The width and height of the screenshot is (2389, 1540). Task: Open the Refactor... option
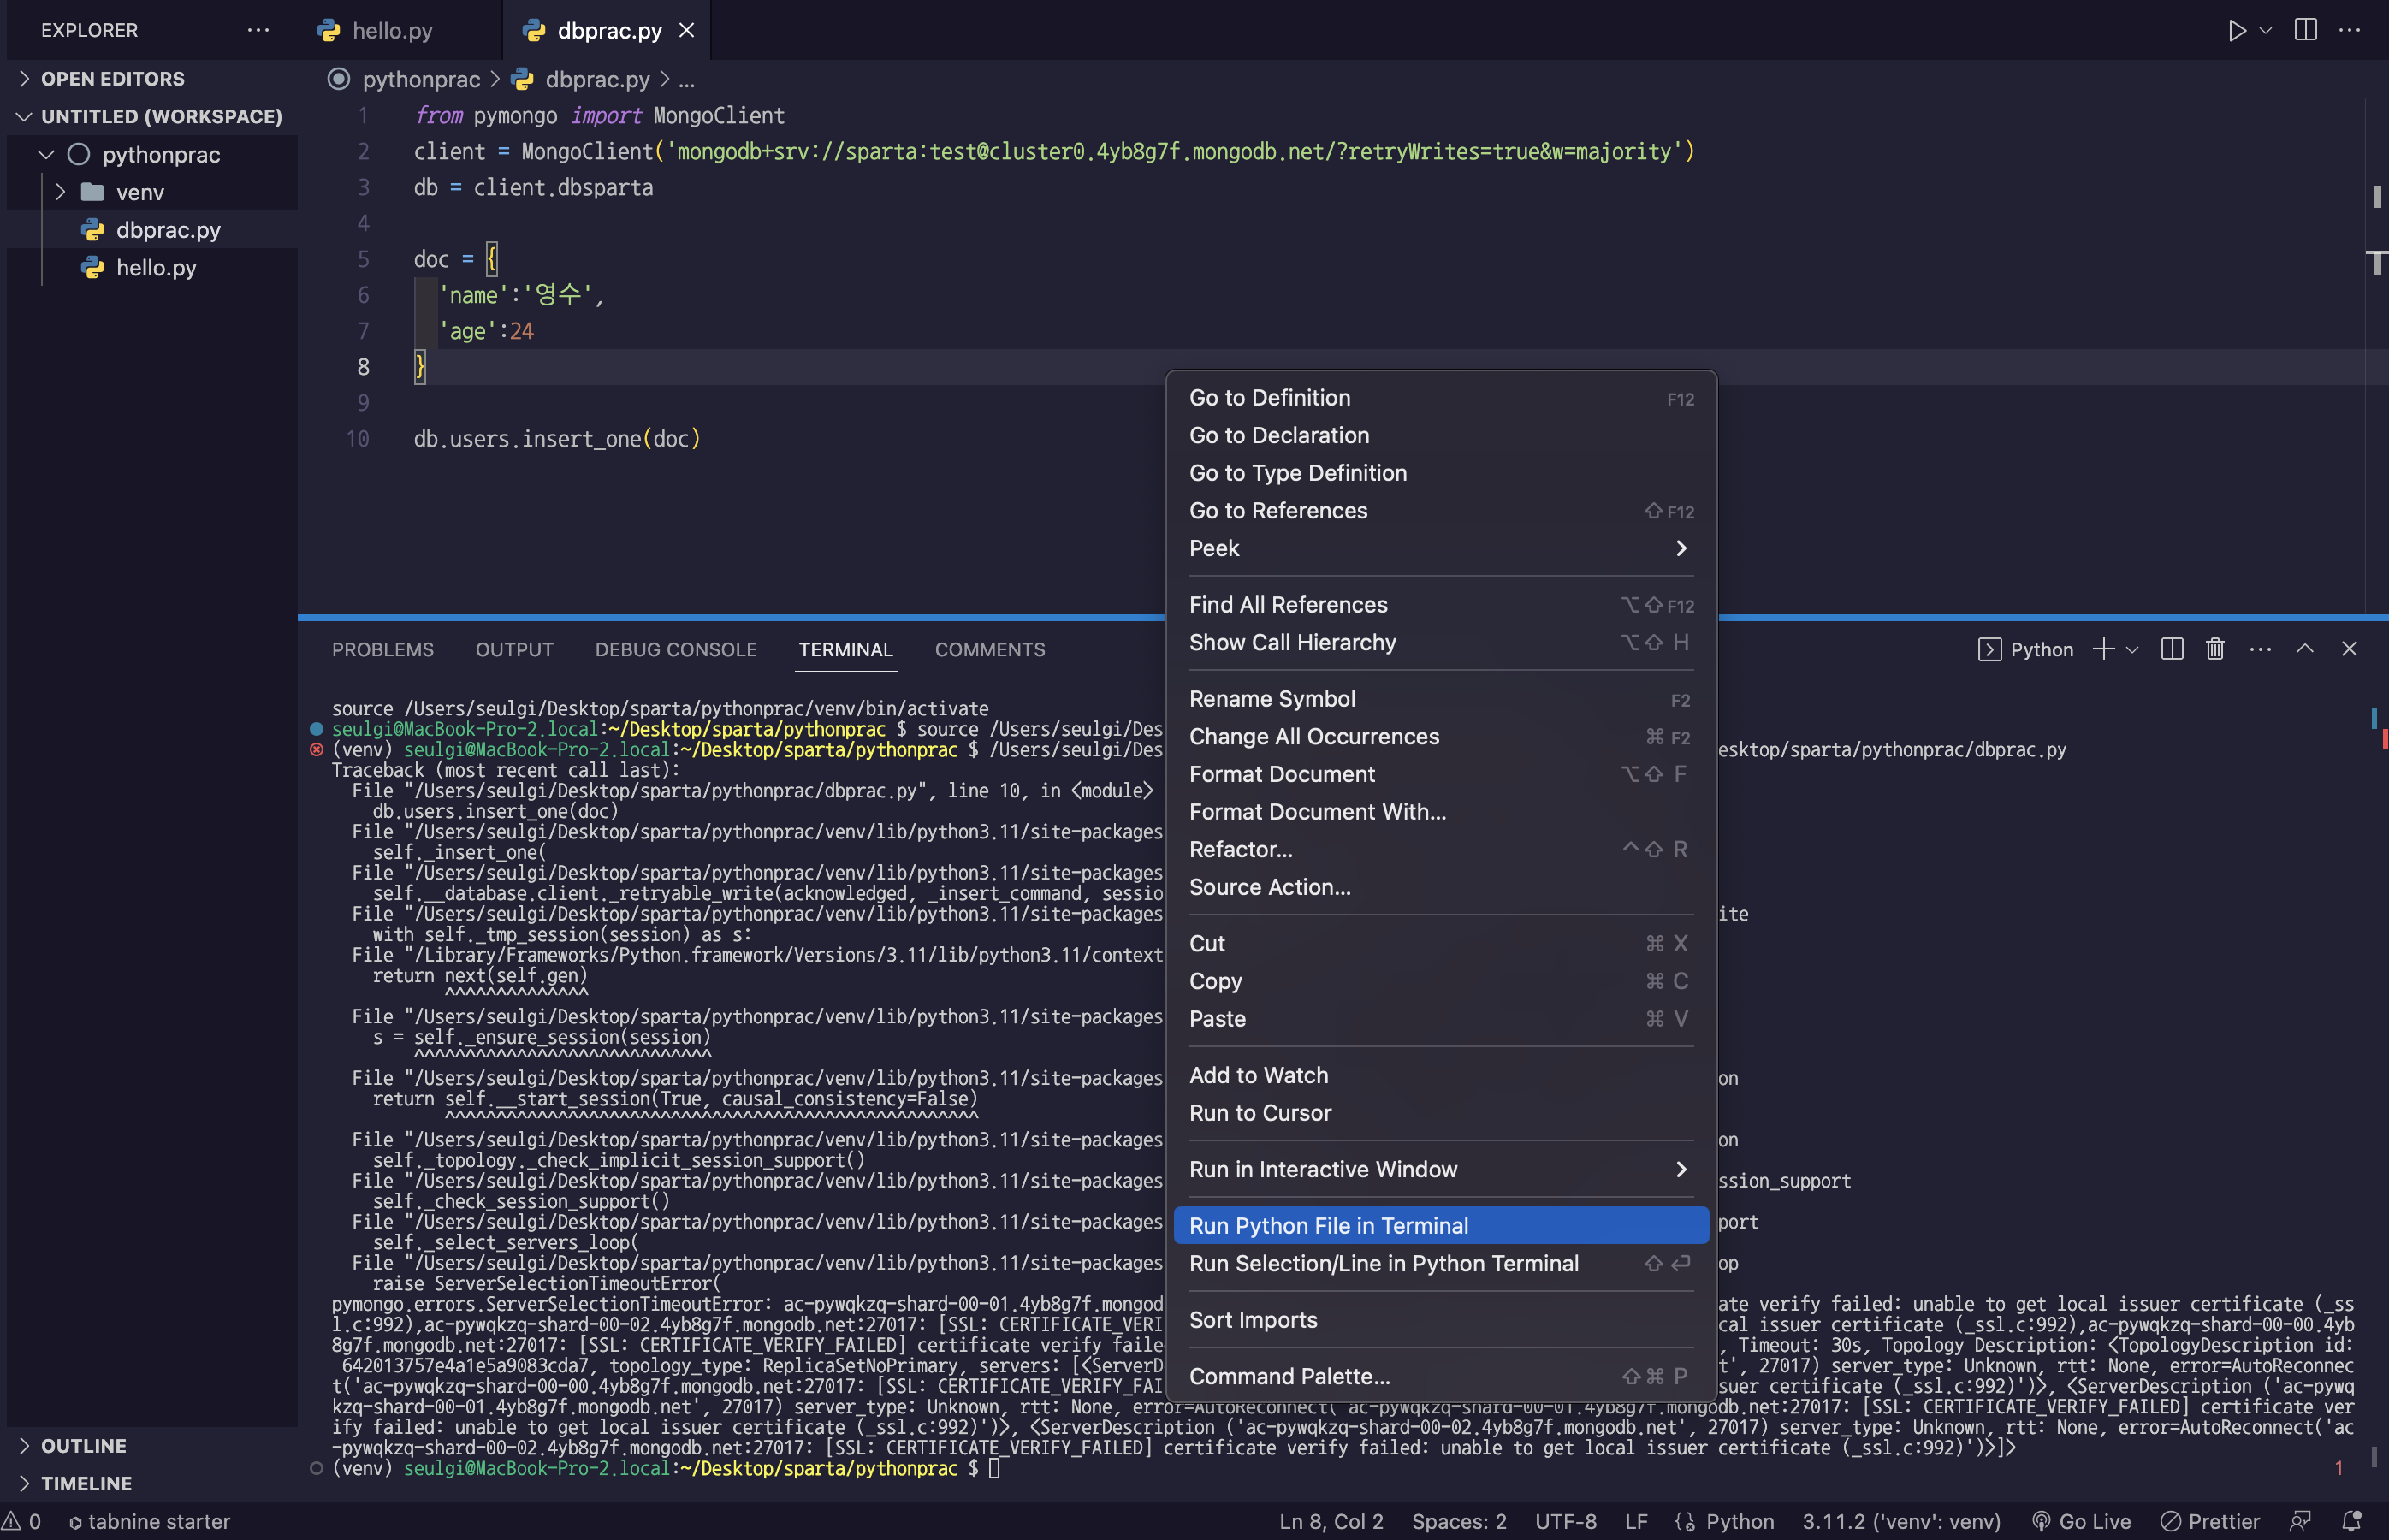click(1441, 850)
